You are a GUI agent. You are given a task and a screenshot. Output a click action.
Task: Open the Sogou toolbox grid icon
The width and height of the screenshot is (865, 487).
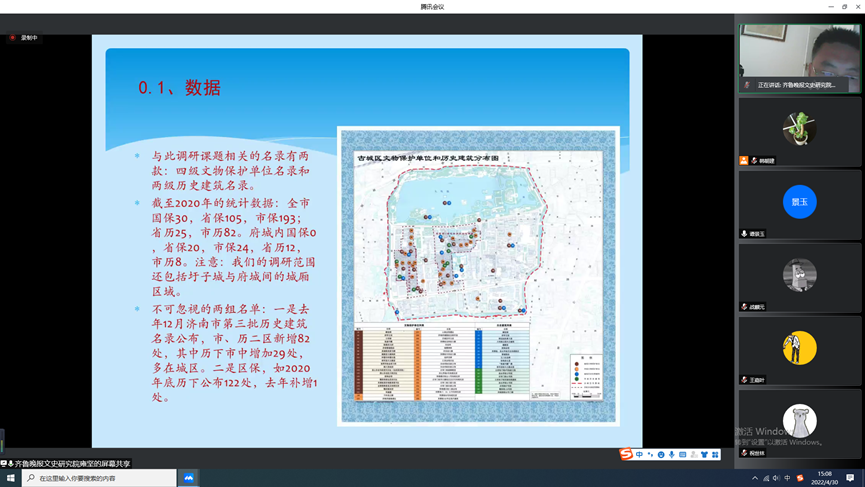pos(715,455)
